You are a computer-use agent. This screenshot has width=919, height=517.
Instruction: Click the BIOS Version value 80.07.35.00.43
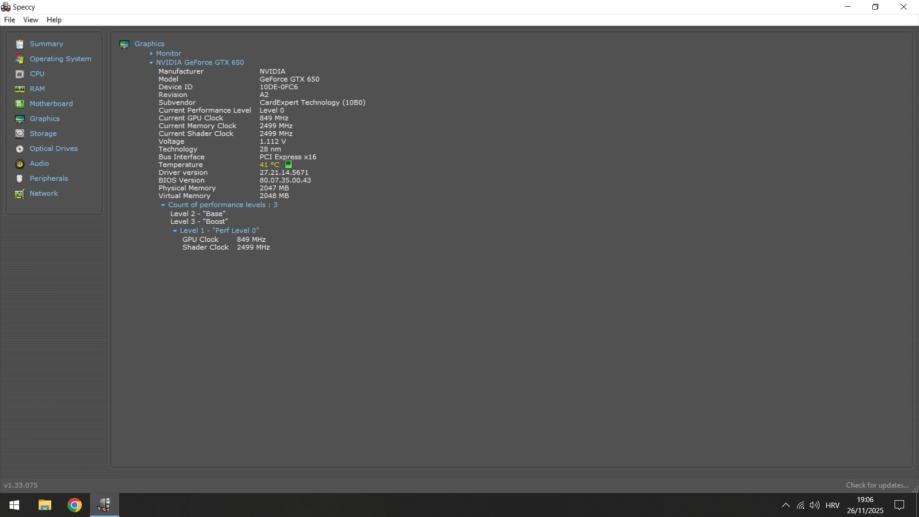pos(285,181)
